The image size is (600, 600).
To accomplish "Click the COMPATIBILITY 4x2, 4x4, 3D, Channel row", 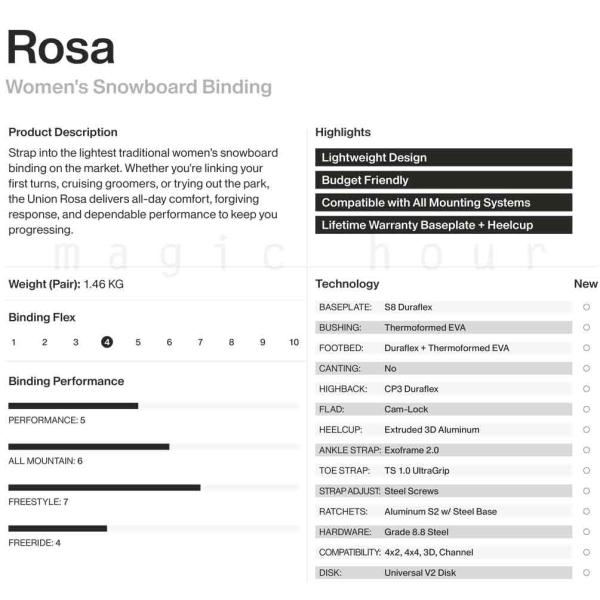I will (x=443, y=552).
